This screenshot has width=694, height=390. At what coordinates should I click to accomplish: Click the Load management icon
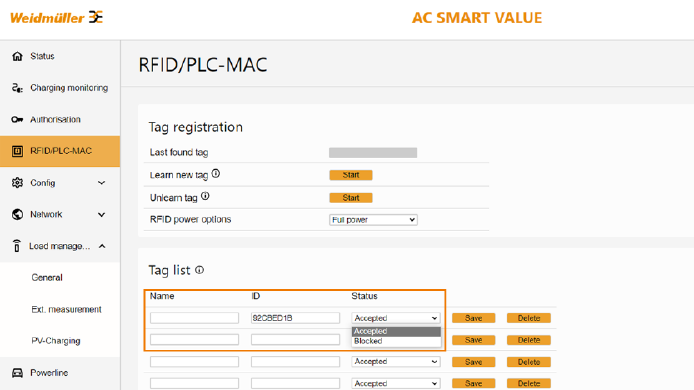pyautogui.click(x=17, y=246)
